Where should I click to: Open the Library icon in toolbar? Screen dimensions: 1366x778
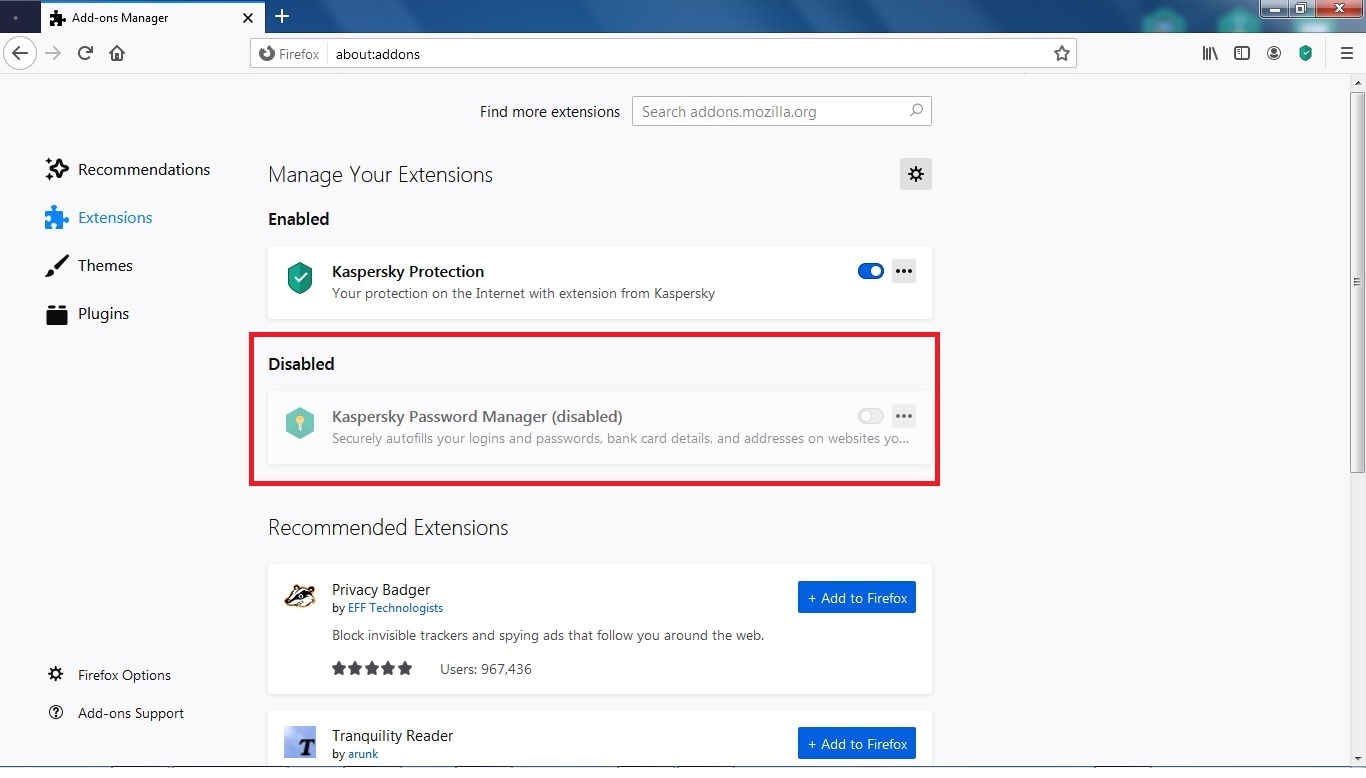[x=1210, y=53]
